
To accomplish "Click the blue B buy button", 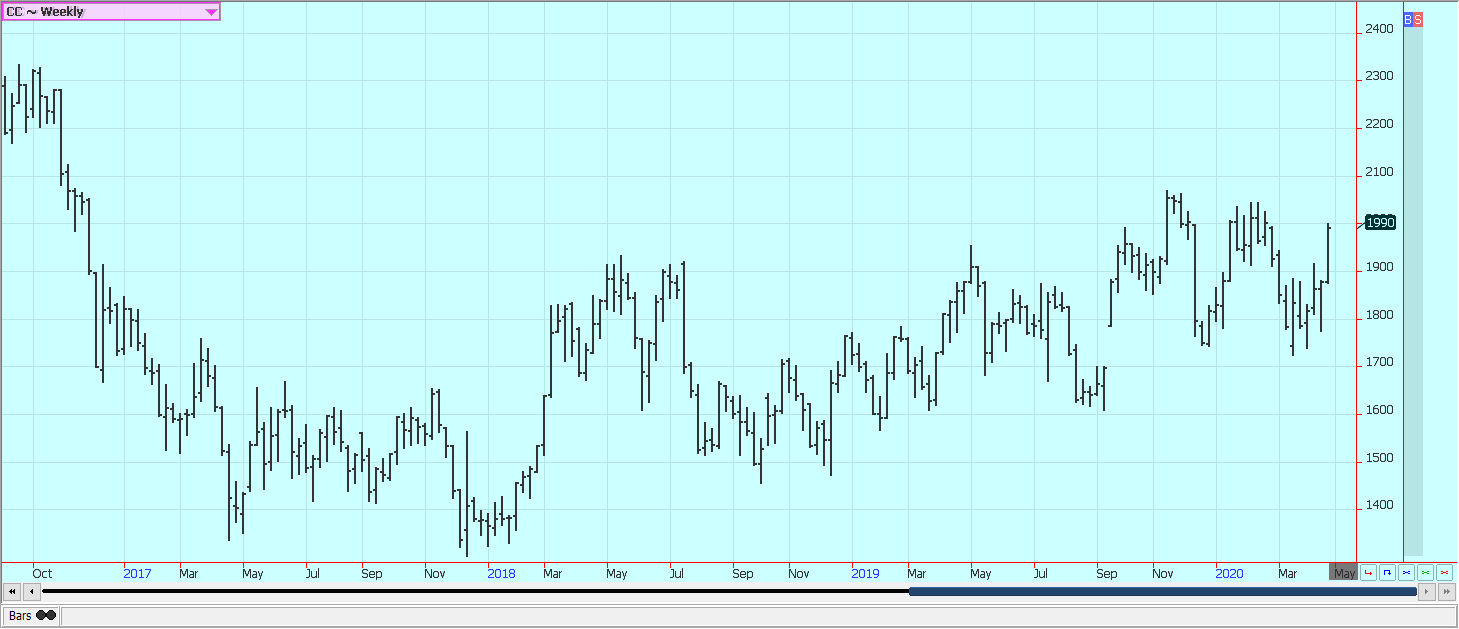I will coord(1409,19).
